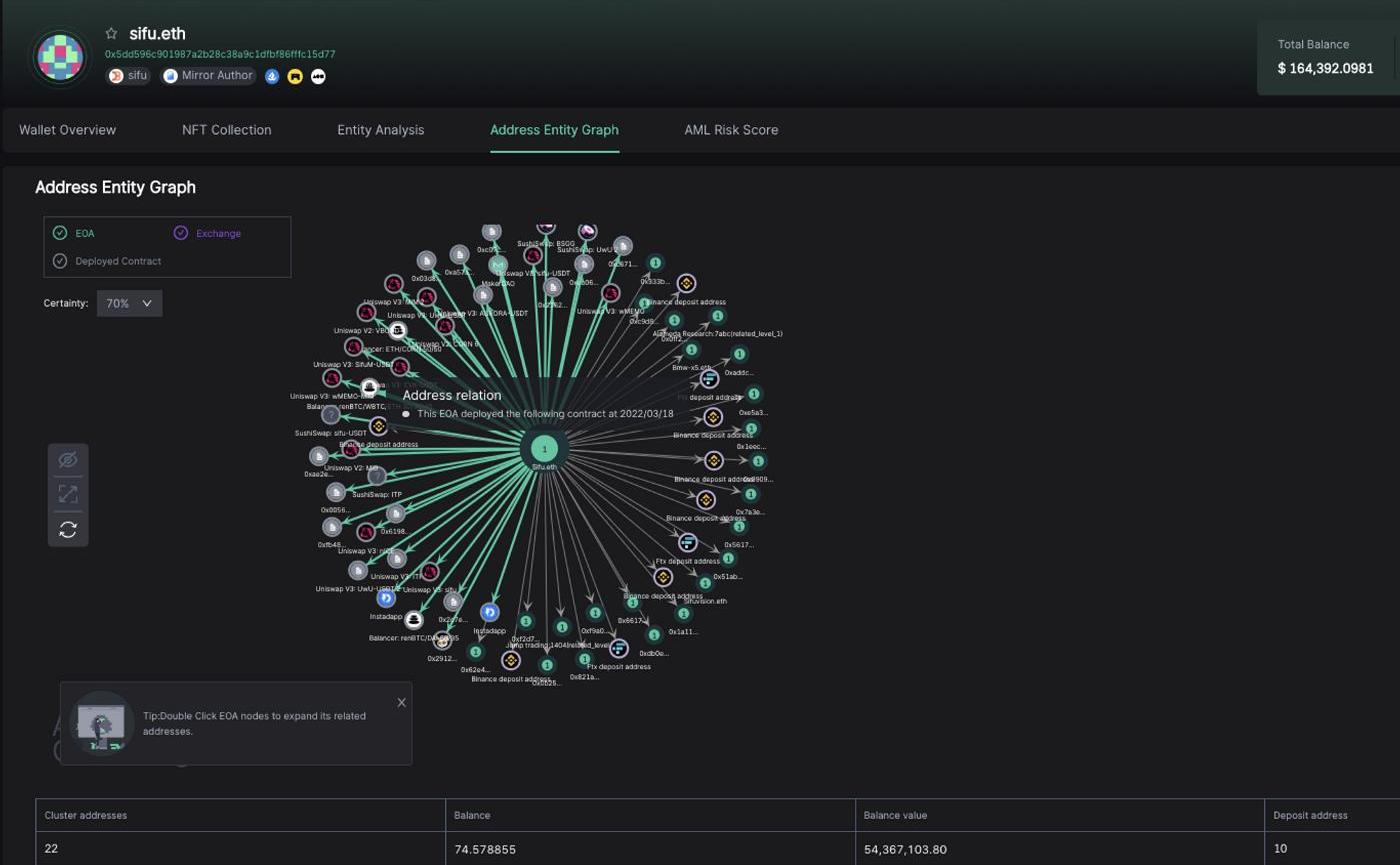The image size is (1400, 865).
Task: Click the Mirror Author tag
Action: coord(209,76)
